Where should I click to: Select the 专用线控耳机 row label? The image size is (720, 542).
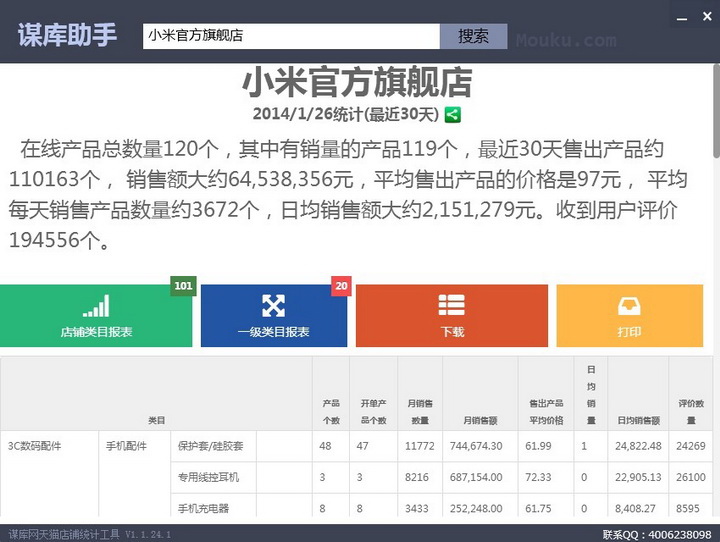pos(208,477)
